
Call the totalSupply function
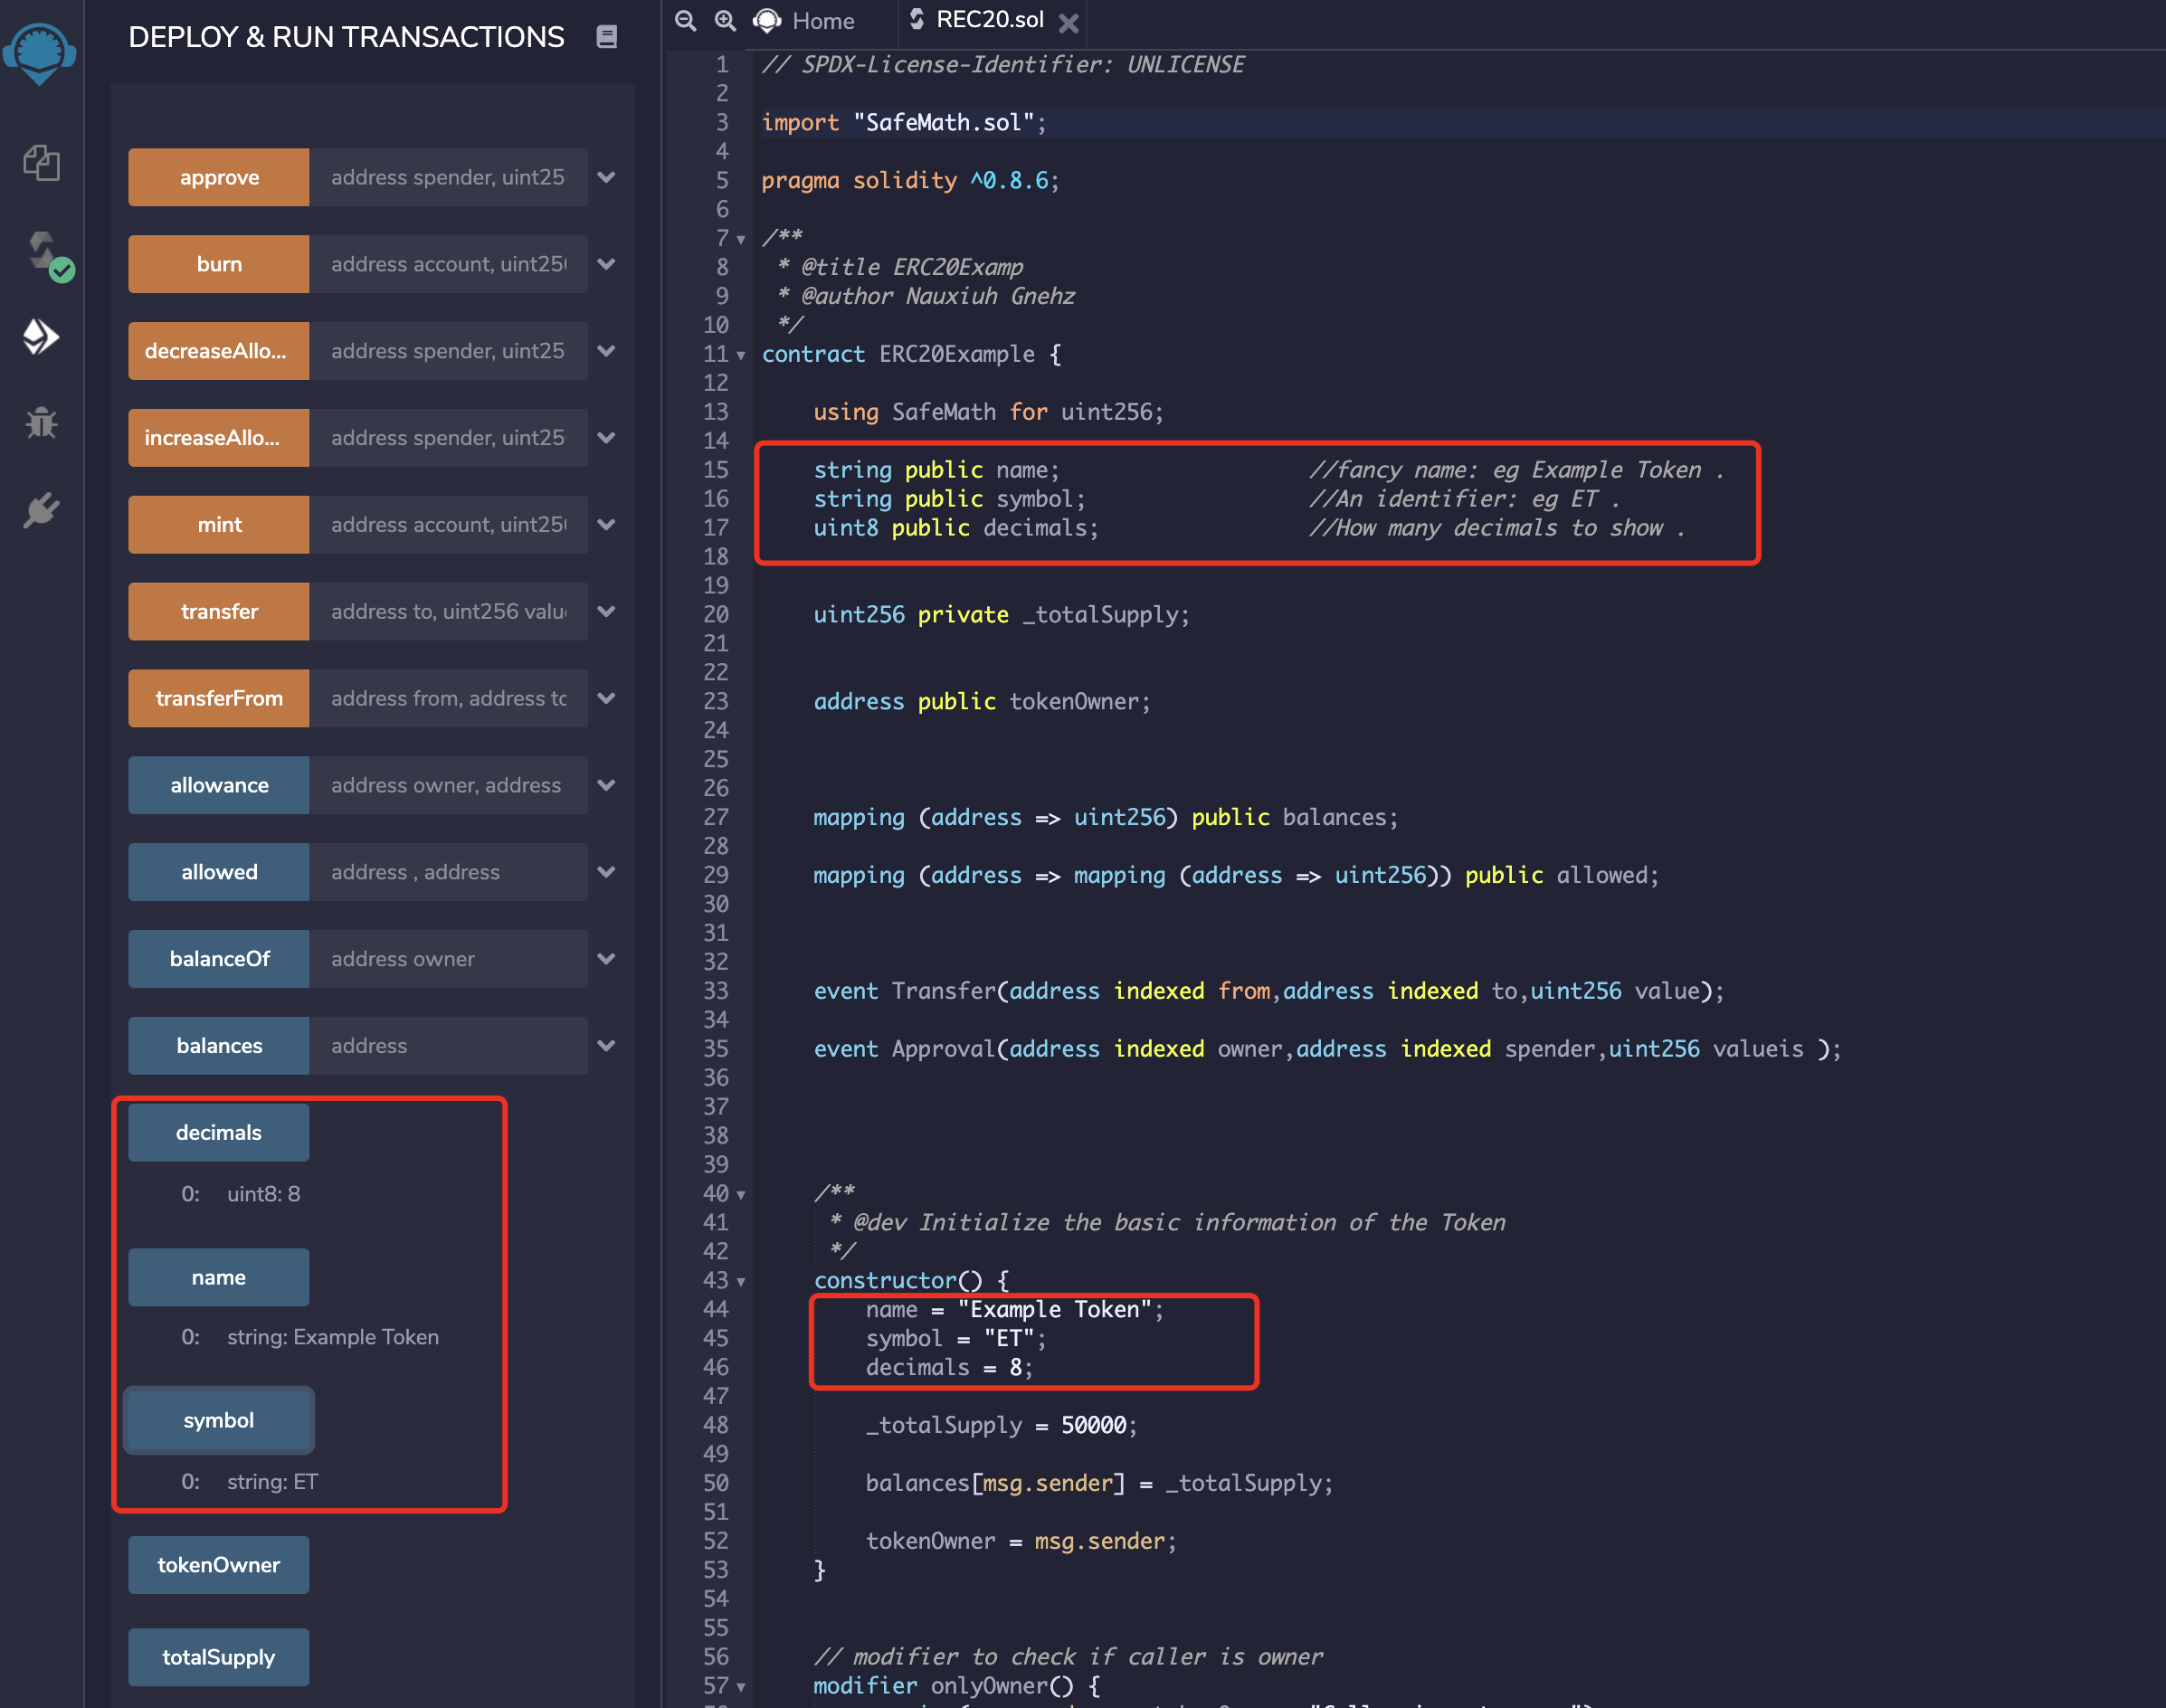[x=219, y=1657]
